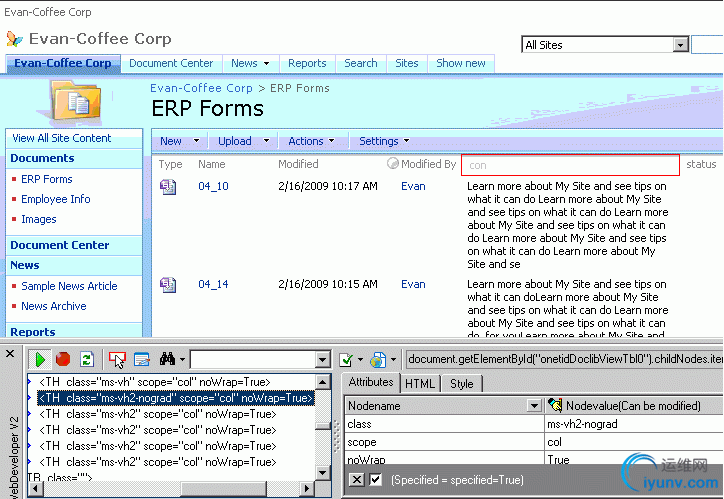Image resolution: width=724 pixels, height=499 pixels.
Task: Click the document.getElementById path field
Action: pos(564,359)
